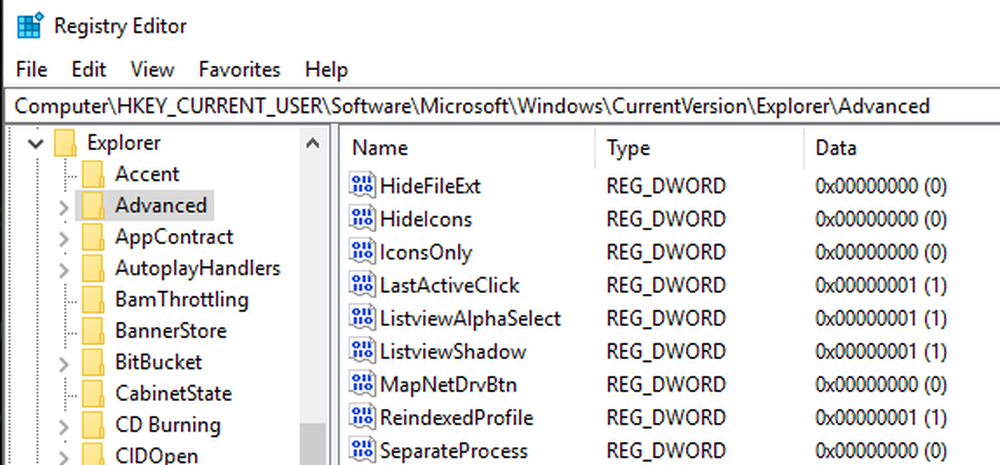The width and height of the screenshot is (1000, 465).
Task: Select the CIDOpen key label
Action: pos(157,455)
